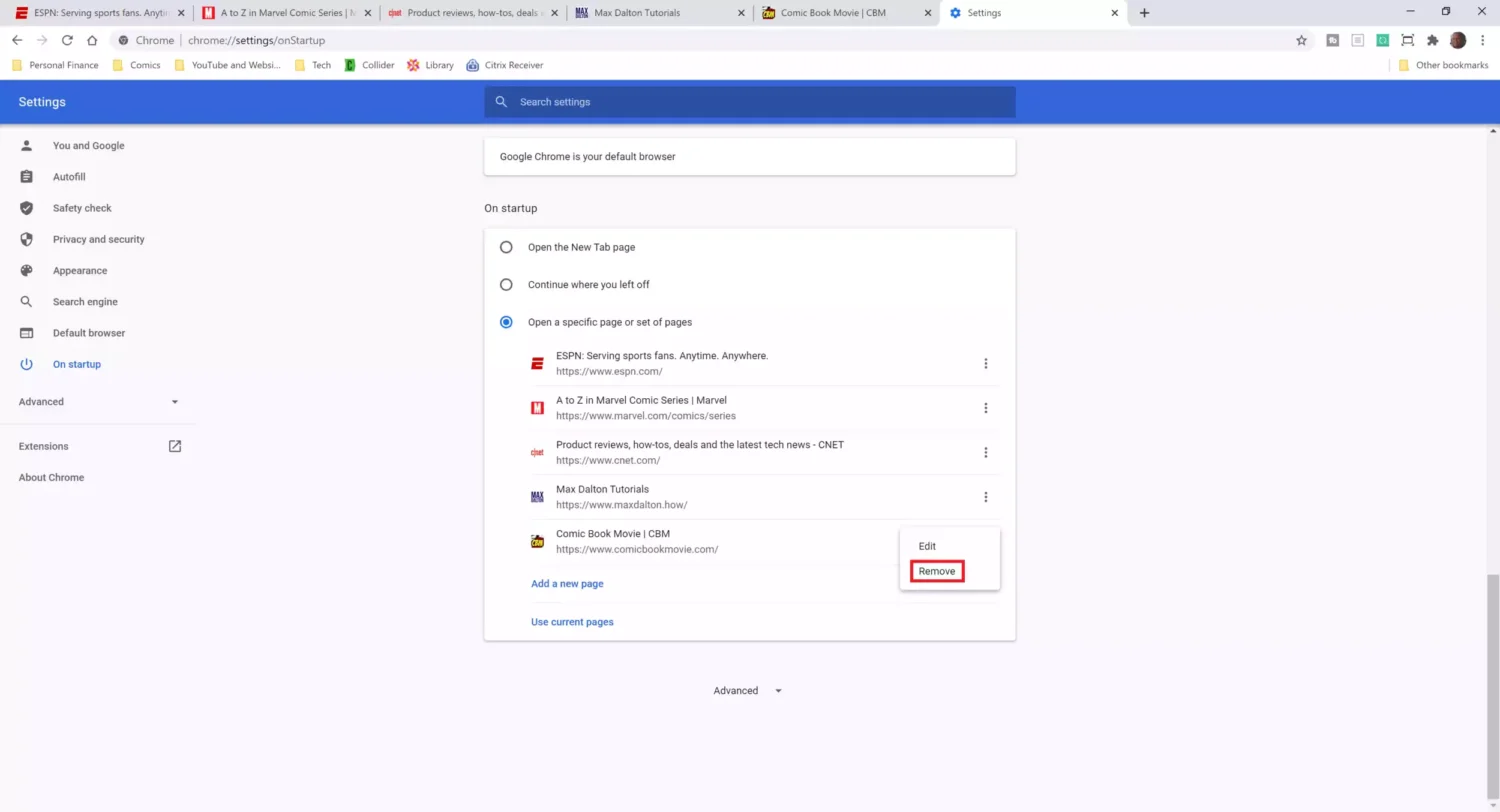
Task: Open the Library bookmark
Action: tap(430, 65)
